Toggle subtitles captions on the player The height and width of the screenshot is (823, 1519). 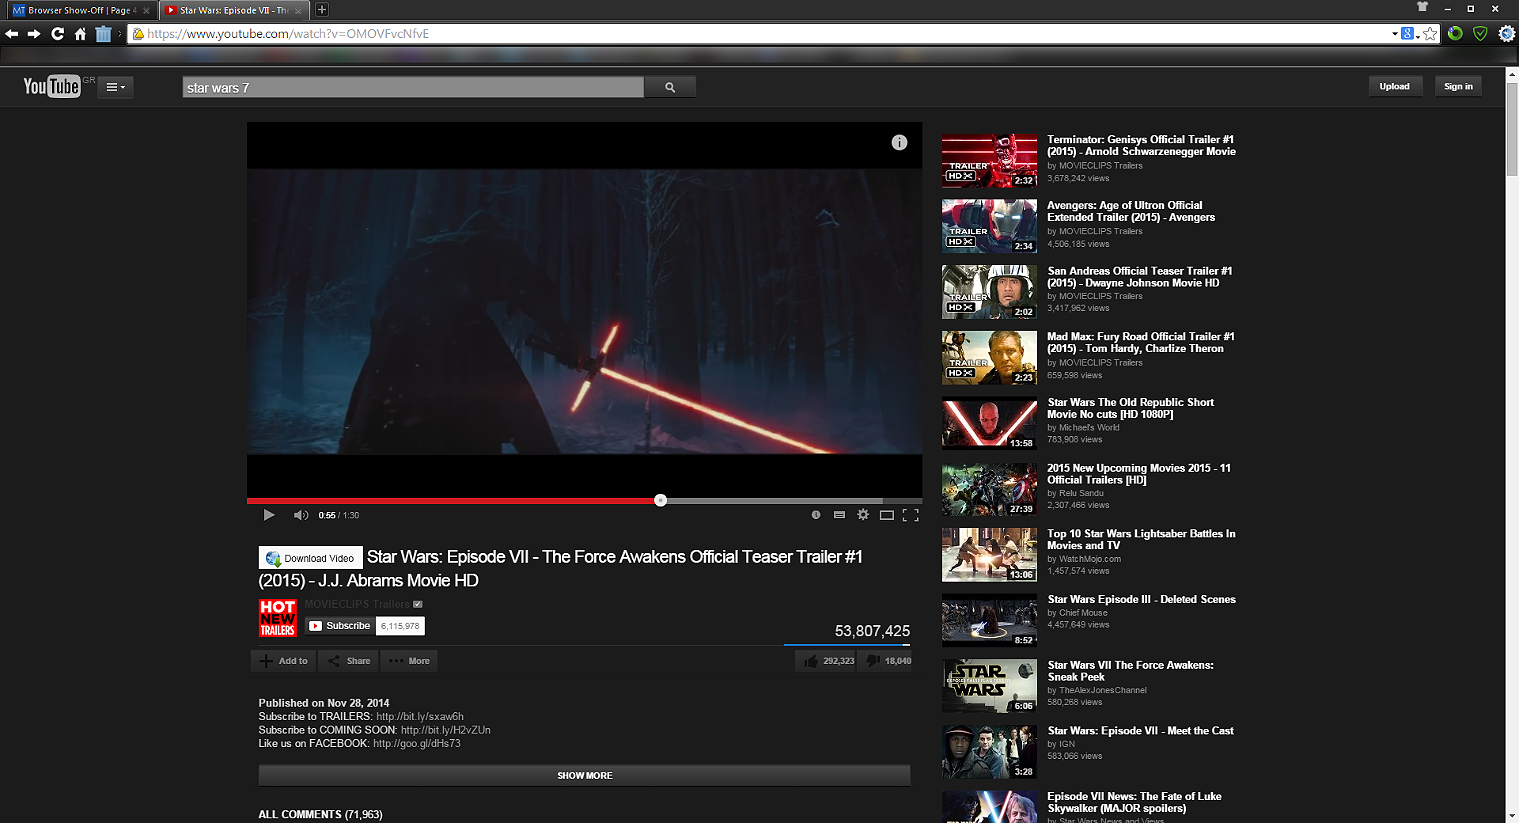(839, 515)
